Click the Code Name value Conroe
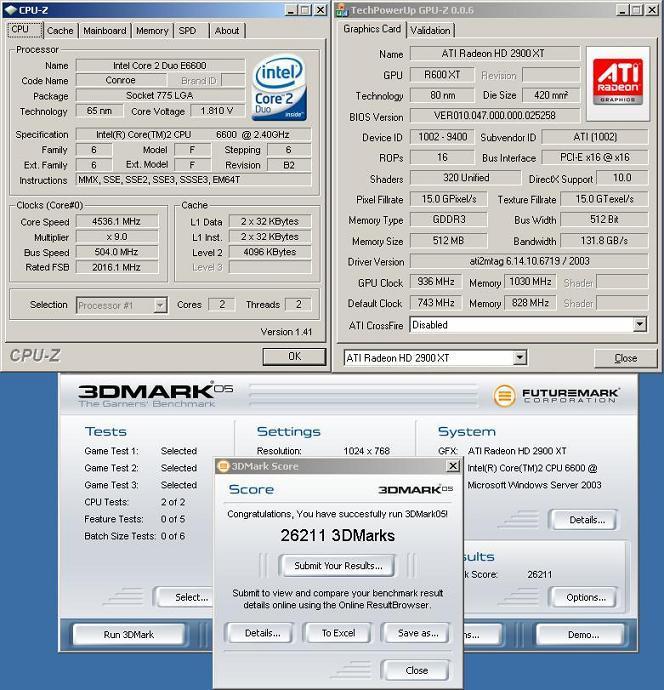Image resolution: width=664 pixels, height=690 pixels. pyautogui.click(x=121, y=81)
